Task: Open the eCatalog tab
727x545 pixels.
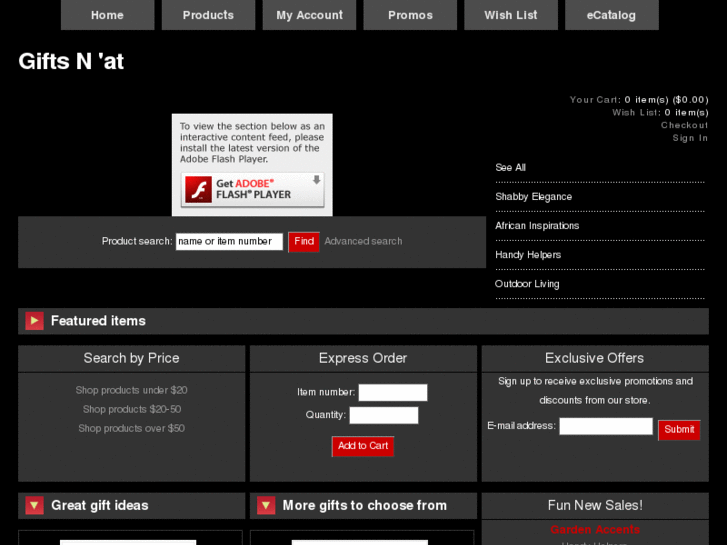Action: coord(611,15)
